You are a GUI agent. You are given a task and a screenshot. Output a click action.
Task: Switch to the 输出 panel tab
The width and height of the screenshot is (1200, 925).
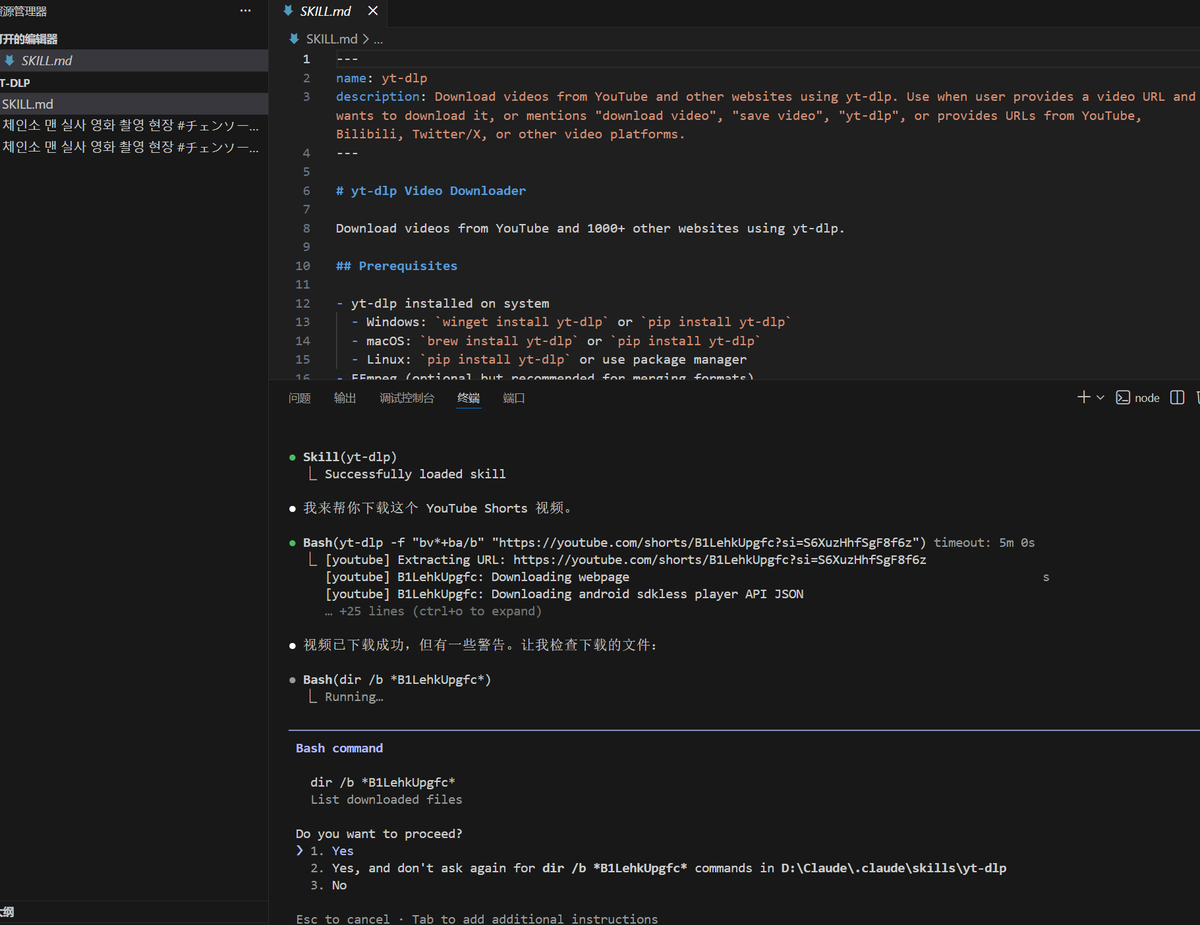click(x=345, y=398)
